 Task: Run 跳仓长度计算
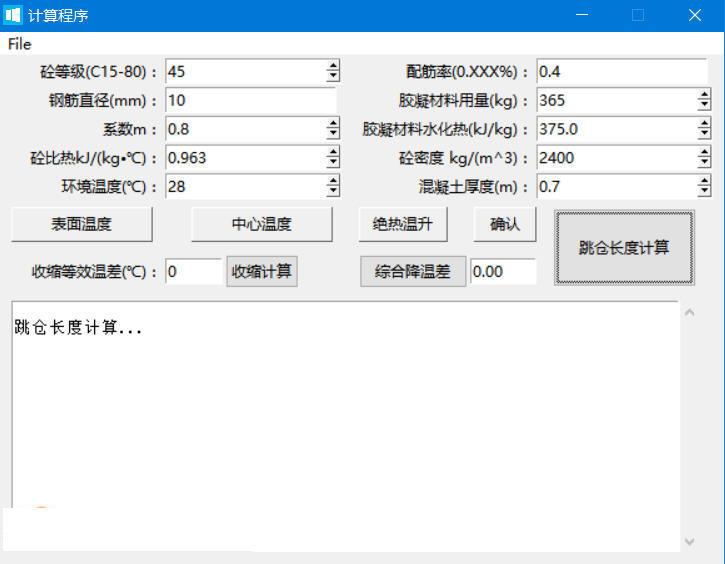[x=624, y=248]
